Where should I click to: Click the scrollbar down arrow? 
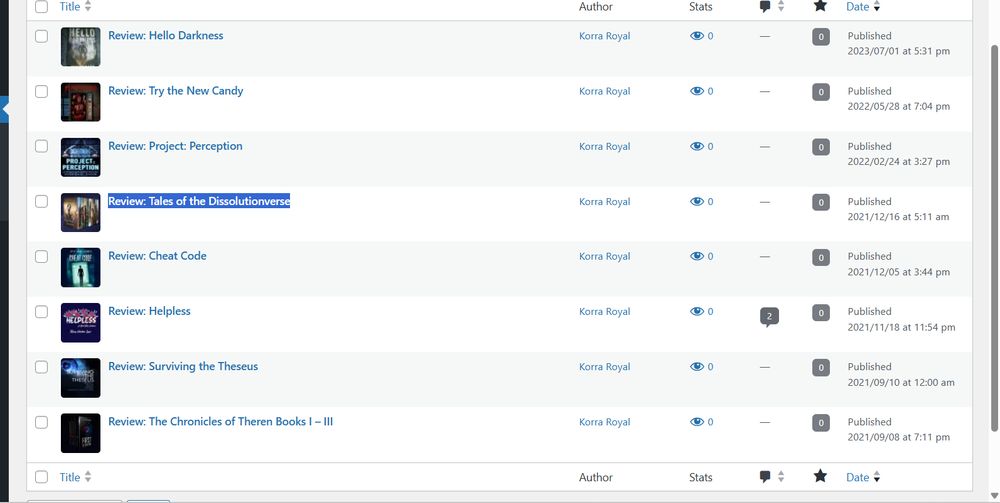click(994, 495)
